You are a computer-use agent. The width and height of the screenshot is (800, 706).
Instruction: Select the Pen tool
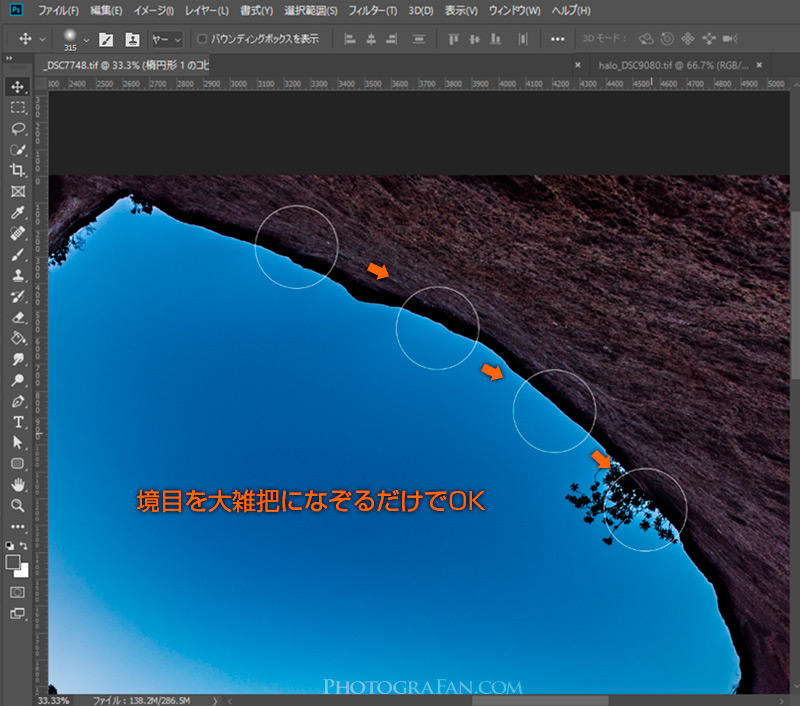(x=18, y=401)
